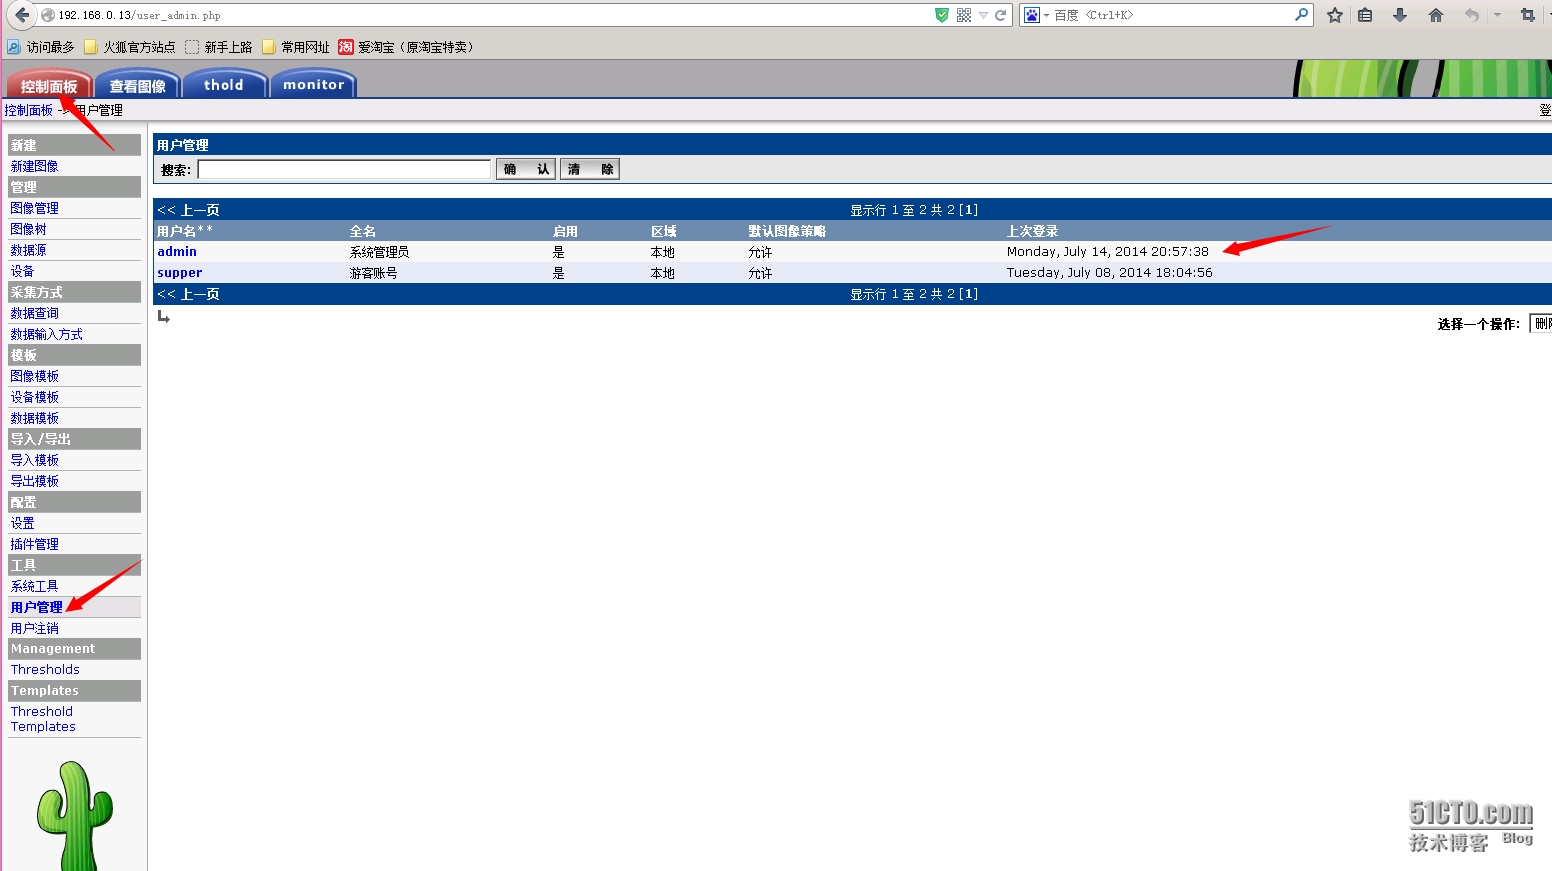This screenshot has height=871, width=1552.
Task: Open 设备模板 in the sidebar
Action: 34,397
